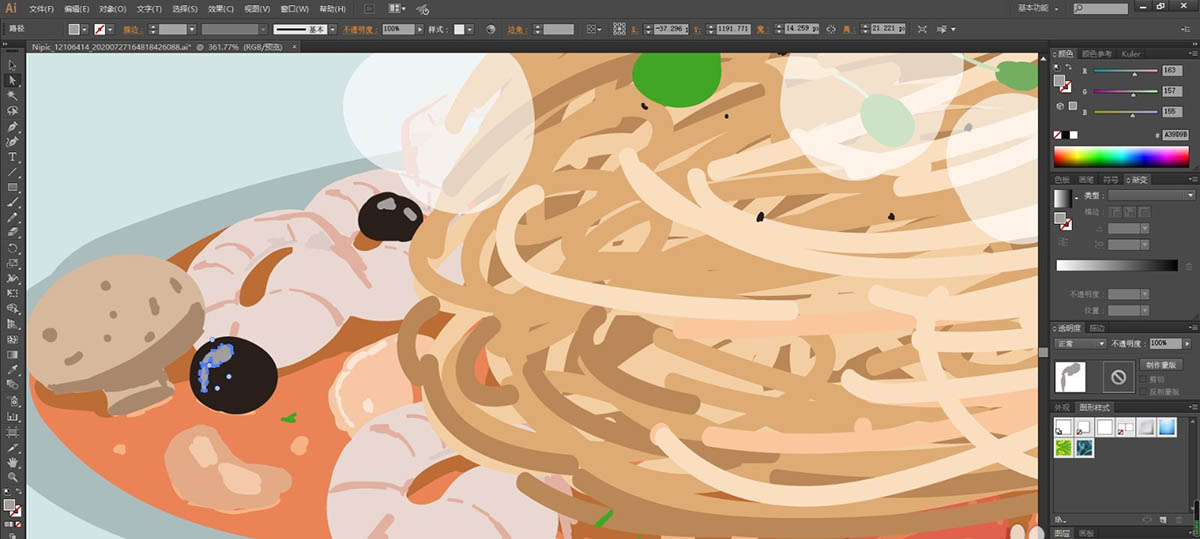
Task: Tick the 反相蒙版 (Invert Mask) checkbox
Action: 1144,391
